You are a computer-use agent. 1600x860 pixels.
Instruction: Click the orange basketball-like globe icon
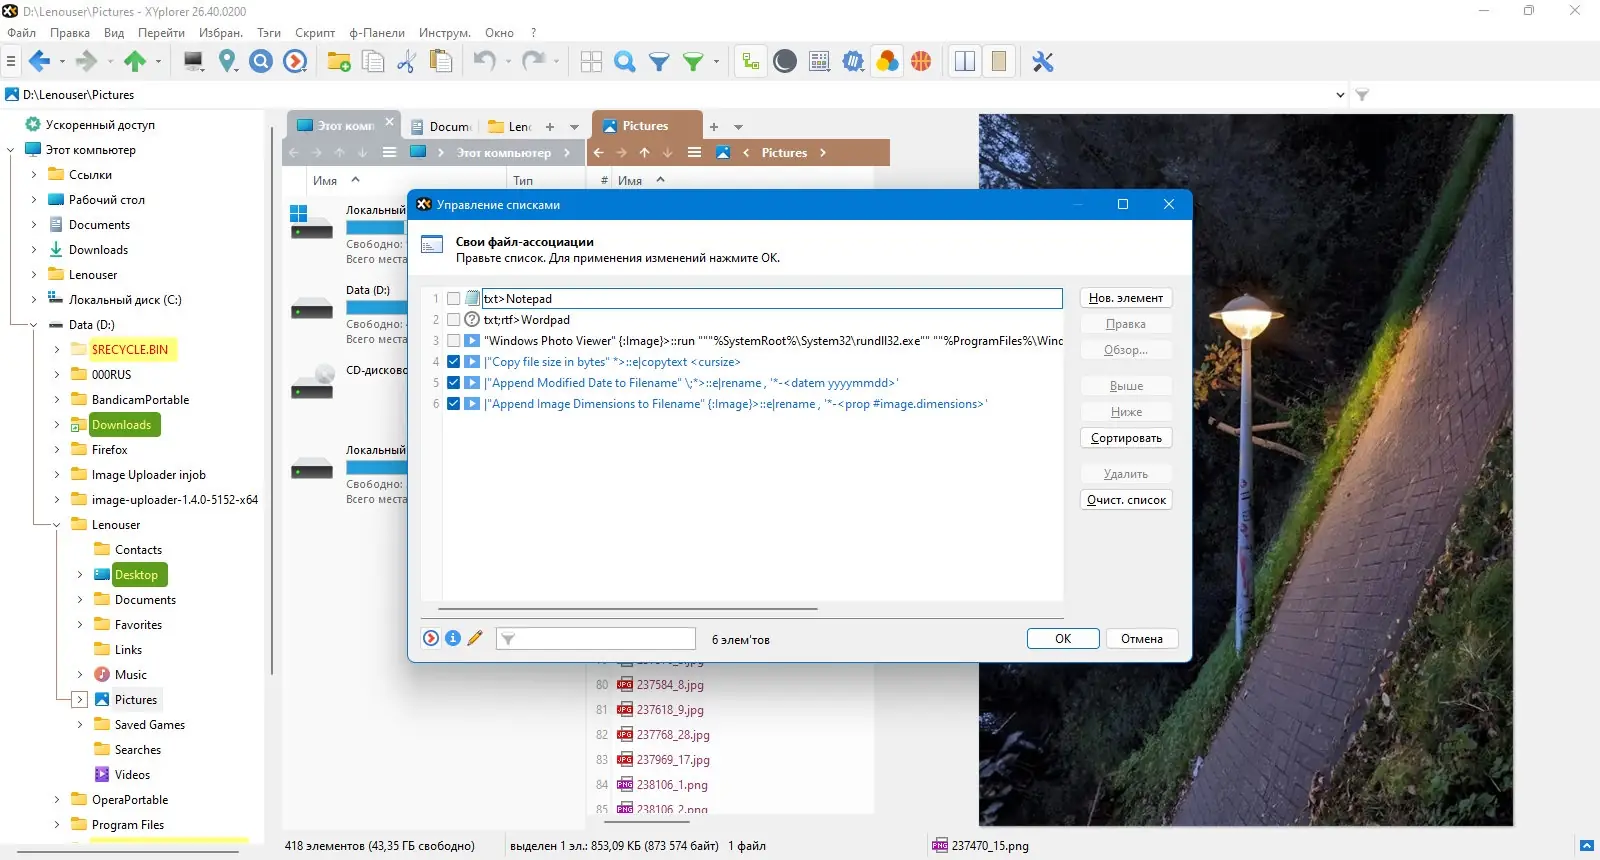pyautogui.click(x=921, y=62)
